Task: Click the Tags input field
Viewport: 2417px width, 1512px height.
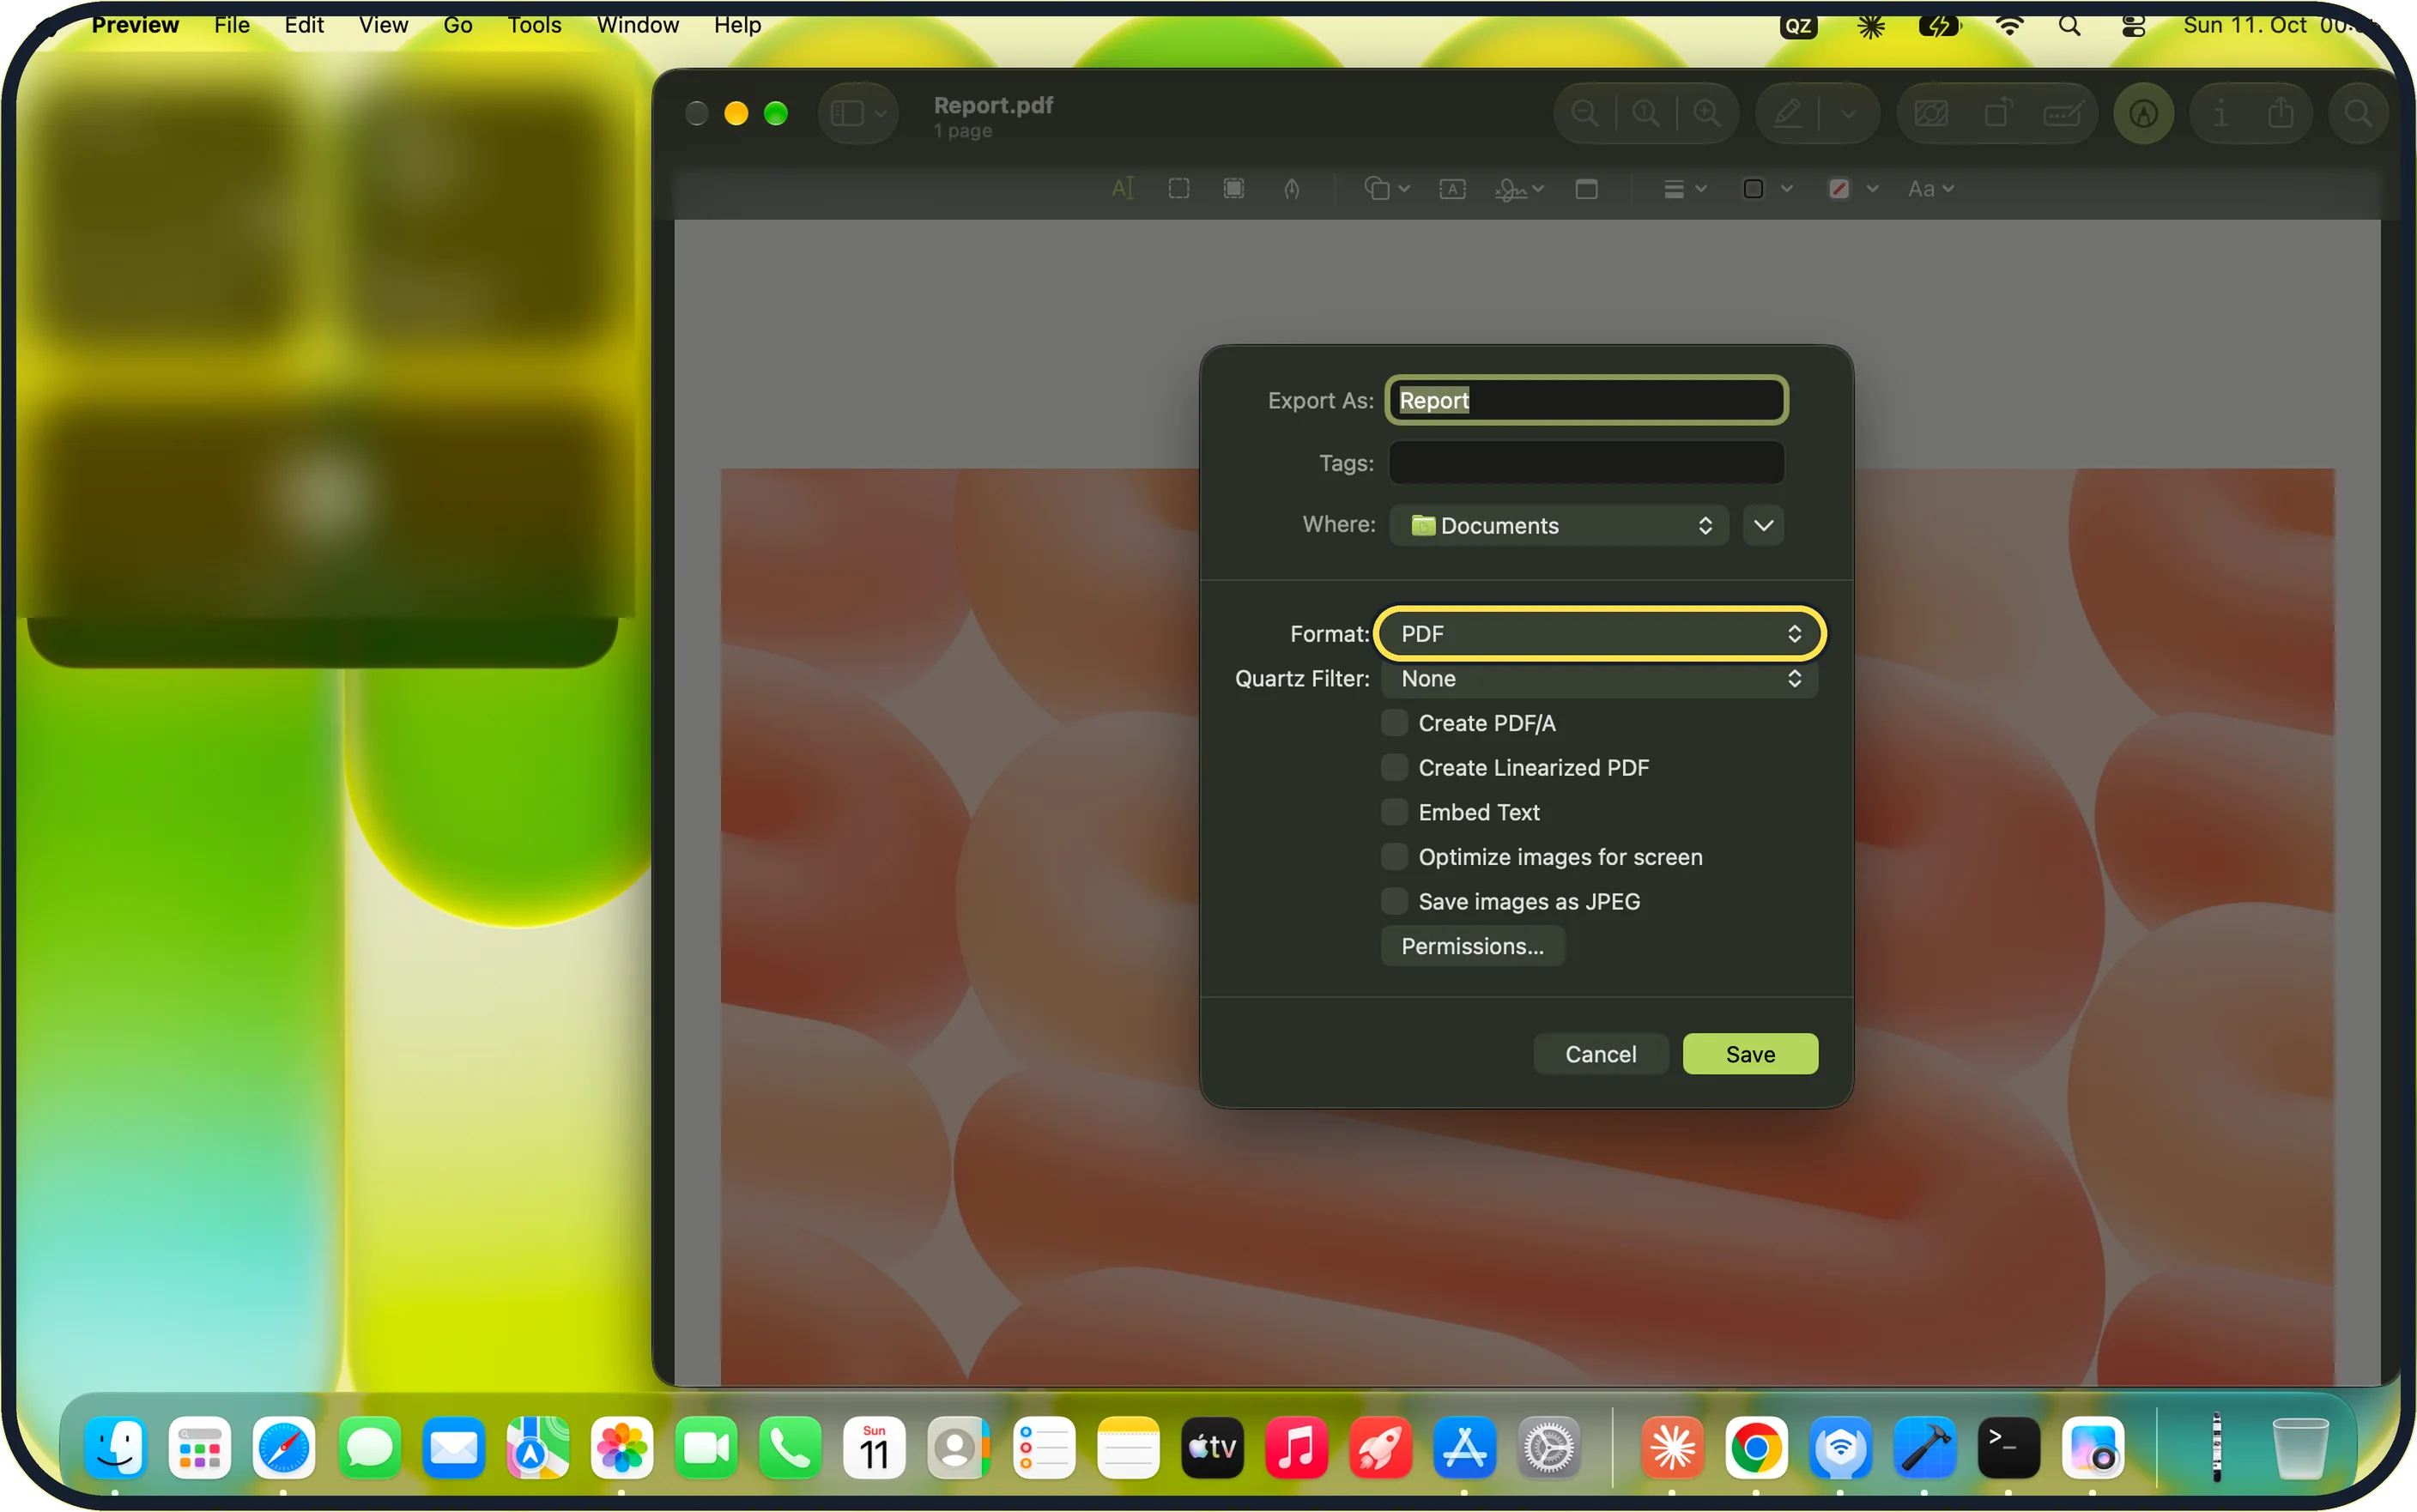Action: pyautogui.click(x=1586, y=463)
